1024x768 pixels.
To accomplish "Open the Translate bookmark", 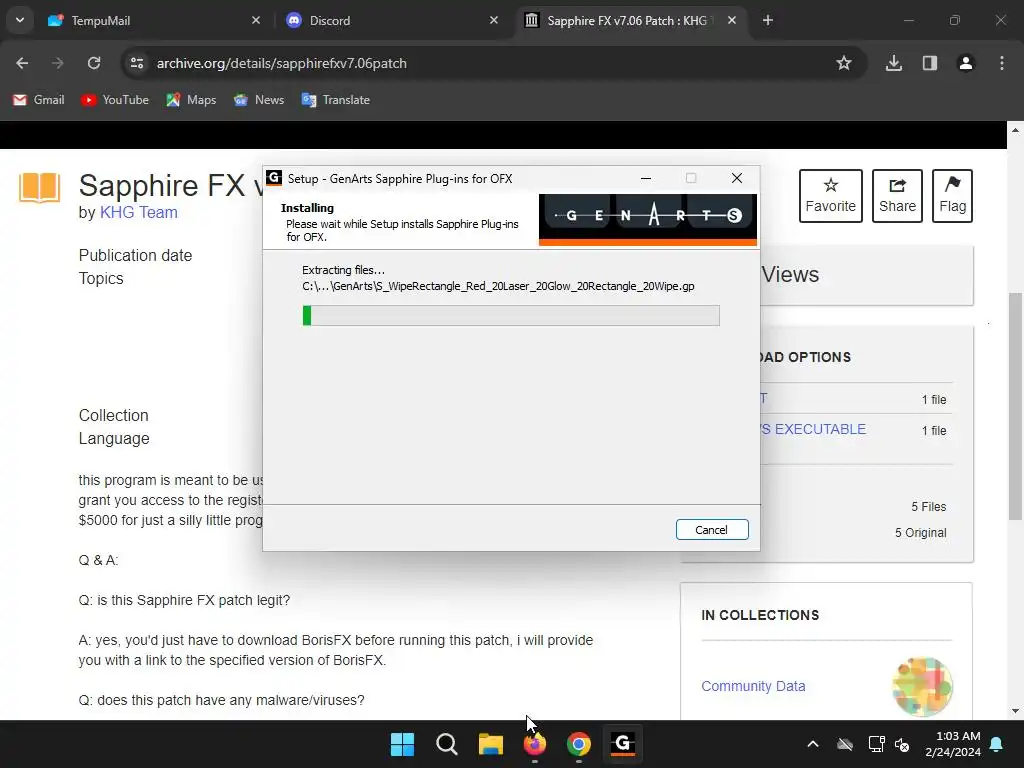I will tap(336, 100).
